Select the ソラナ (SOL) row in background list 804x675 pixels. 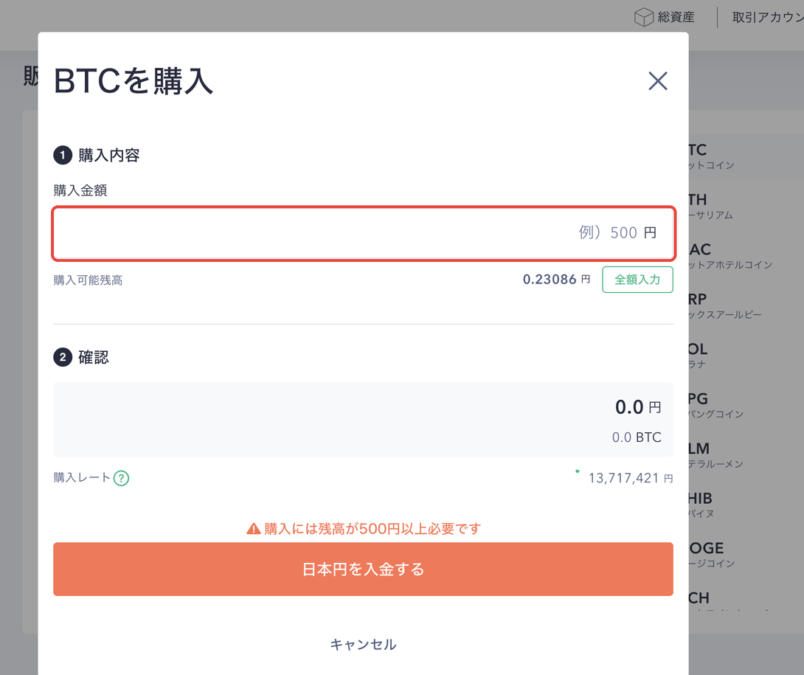746,355
